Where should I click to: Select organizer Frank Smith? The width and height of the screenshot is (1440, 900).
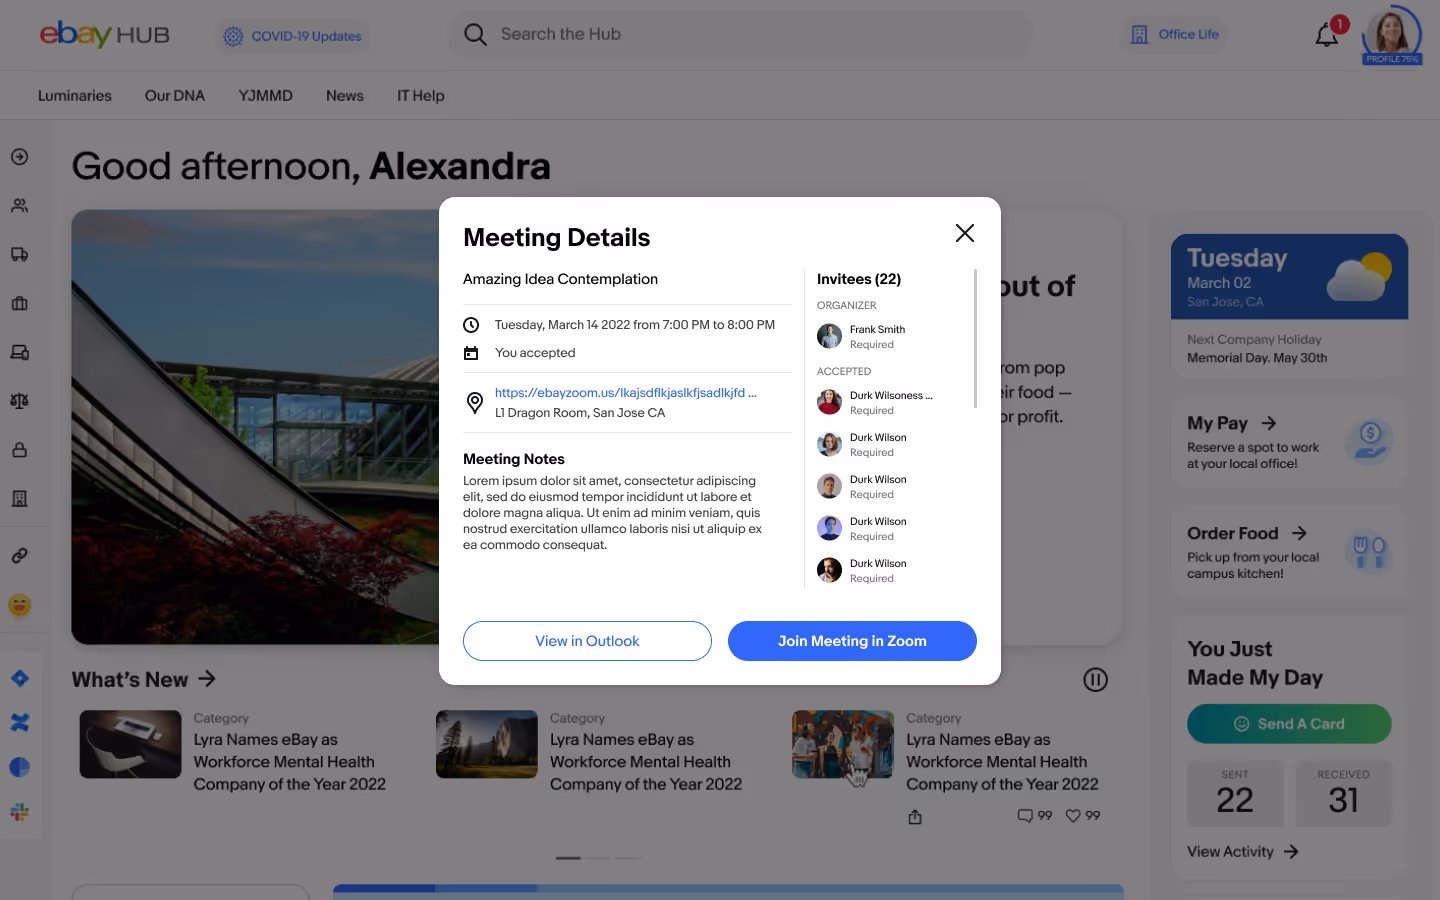tap(862, 337)
